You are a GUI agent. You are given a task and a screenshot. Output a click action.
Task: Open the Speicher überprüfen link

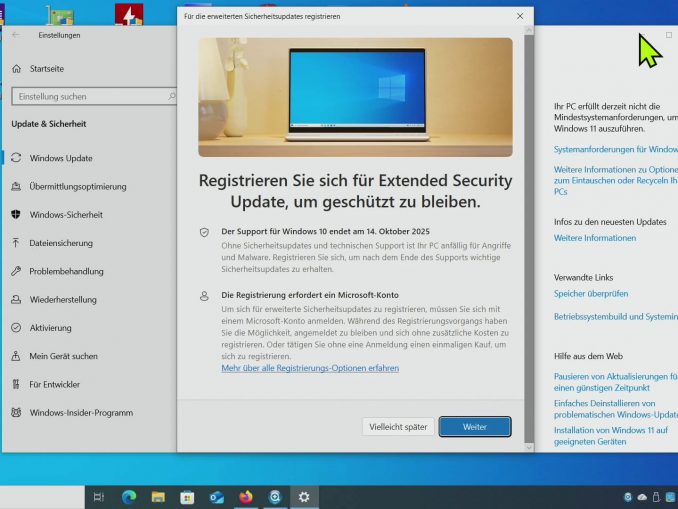pos(591,294)
